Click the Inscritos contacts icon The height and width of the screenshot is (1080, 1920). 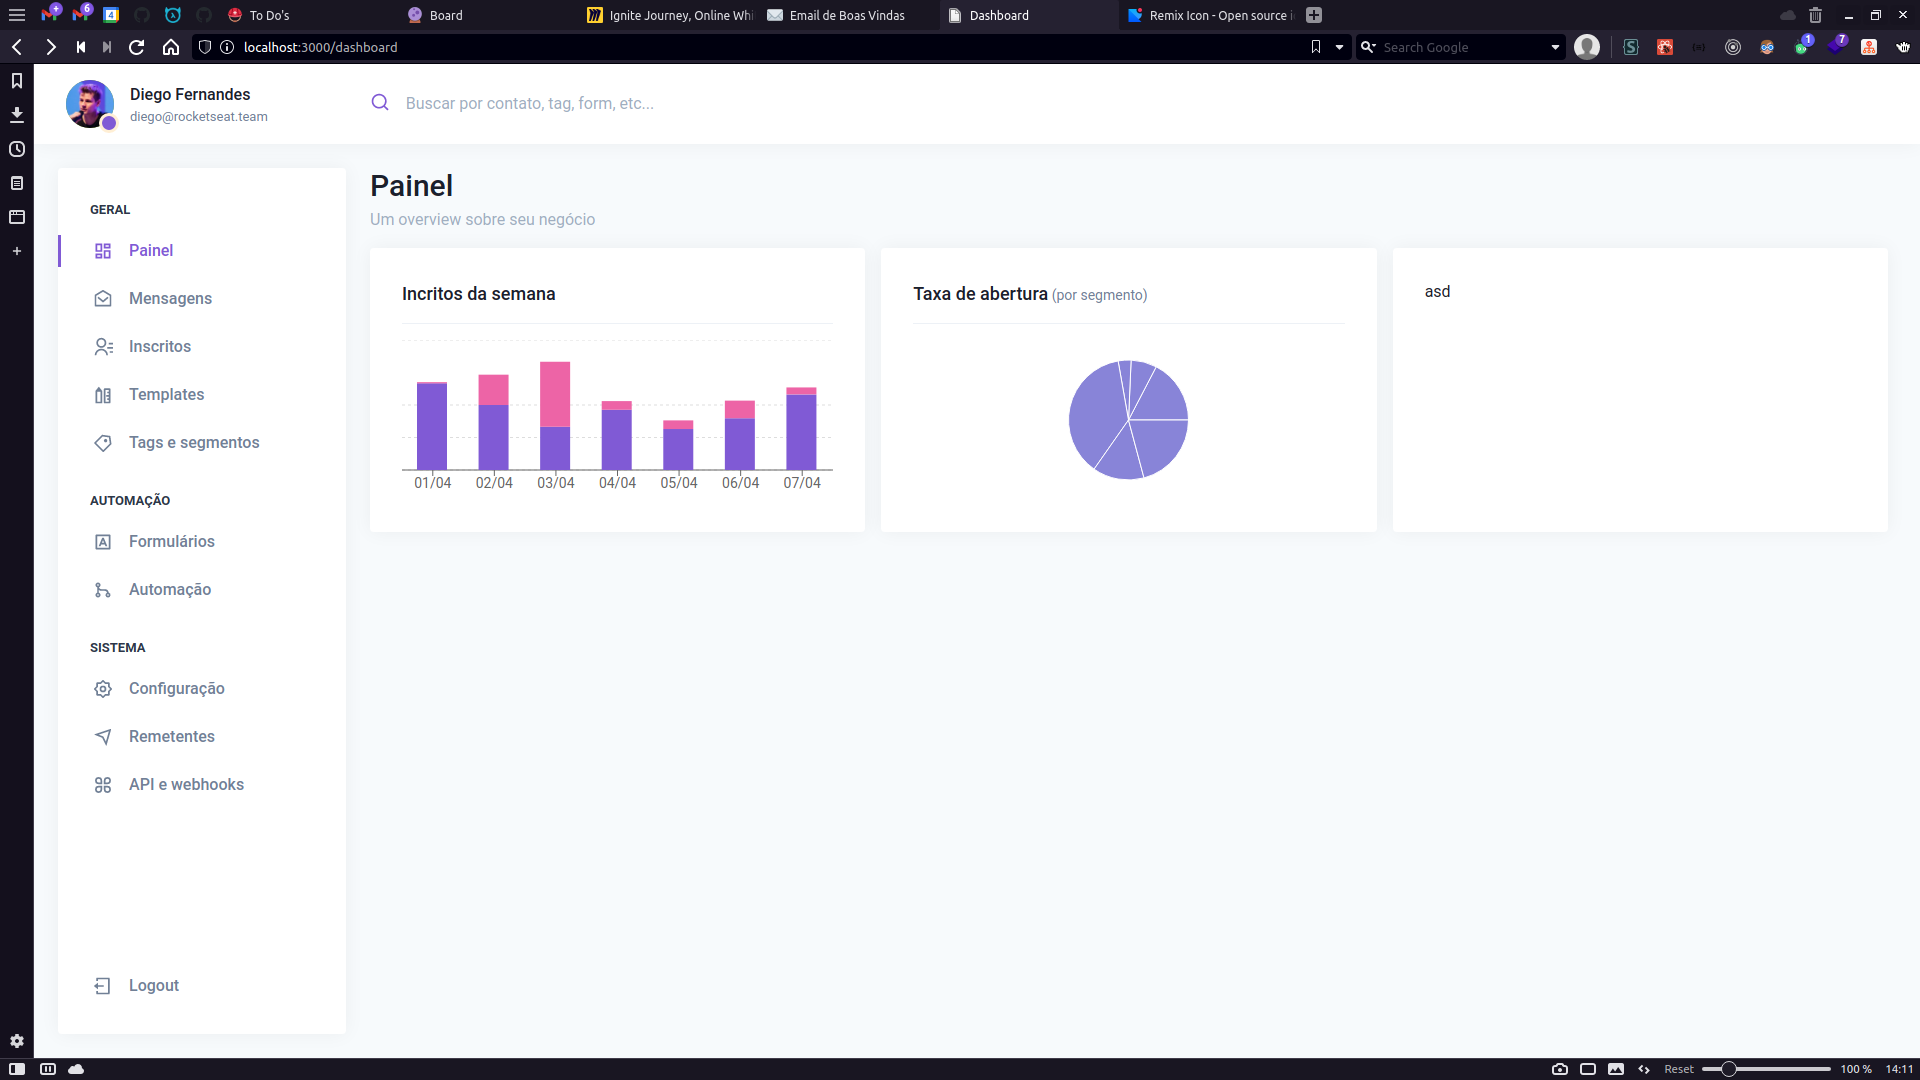tap(103, 347)
